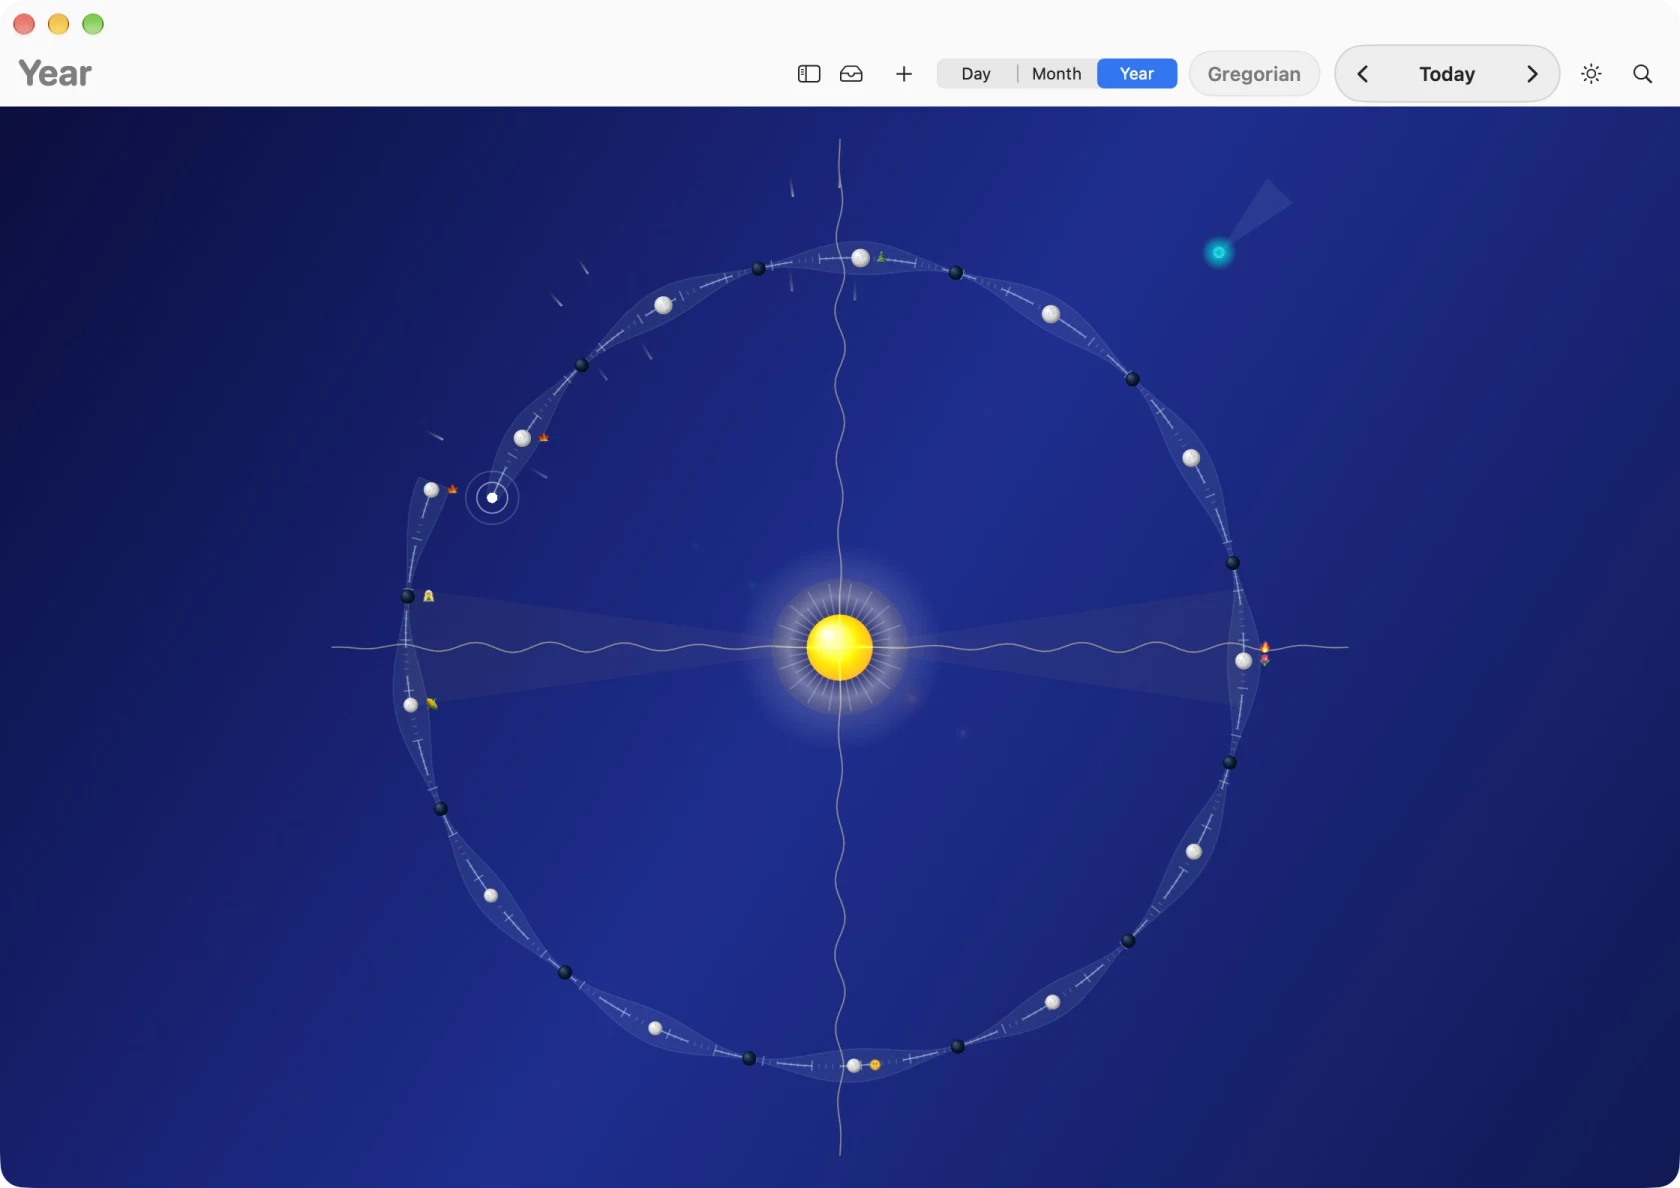Open the tulip flower event icon
This screenshot has height=1188, width=1680.
coord(1265,660)
